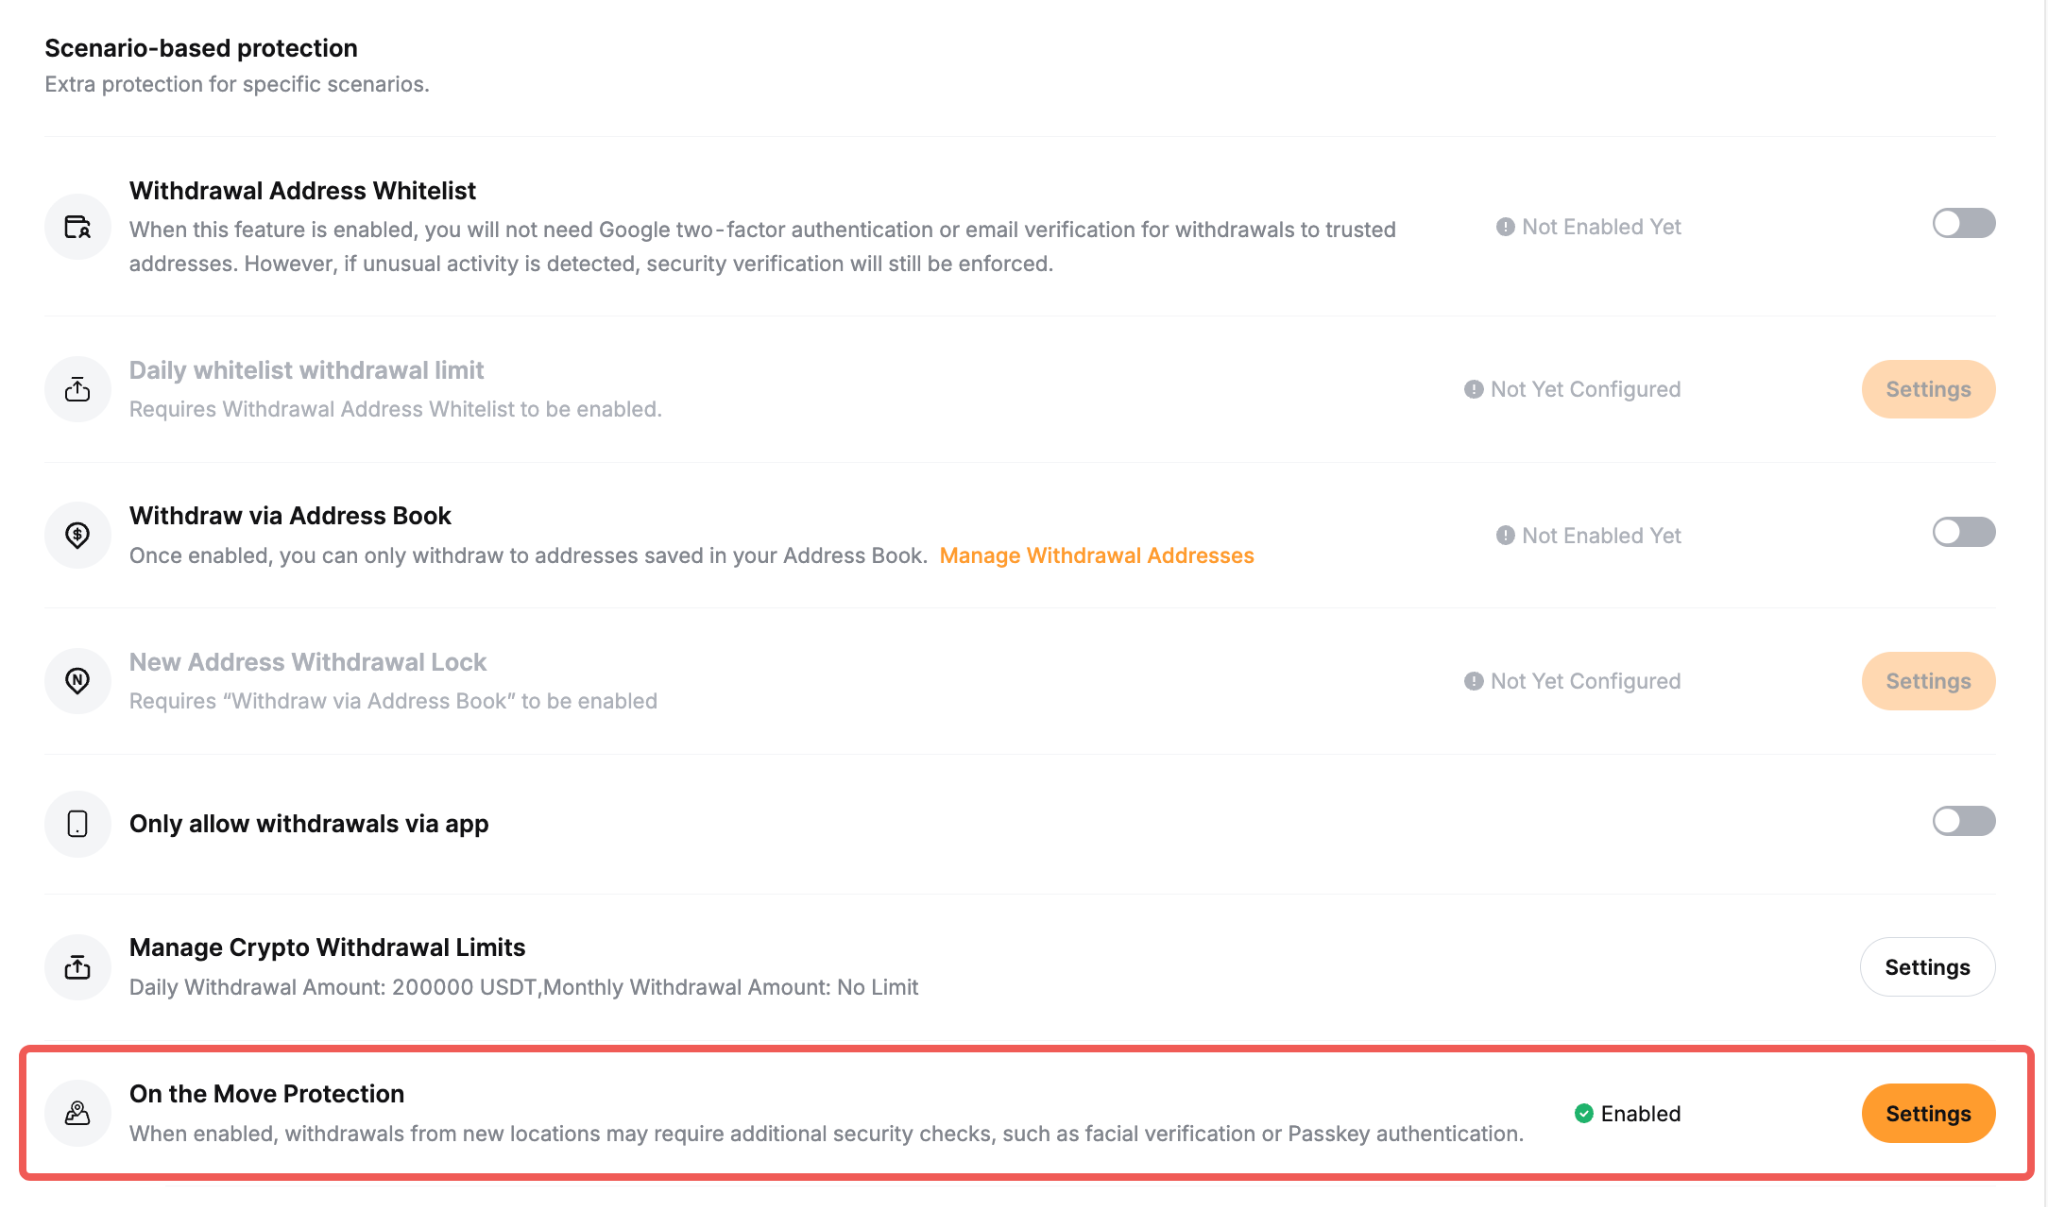Click the Withdrawal Address Whitelist wallet icon
This screenshot has height=1207, width=2048.
click(x=77, y=227)
